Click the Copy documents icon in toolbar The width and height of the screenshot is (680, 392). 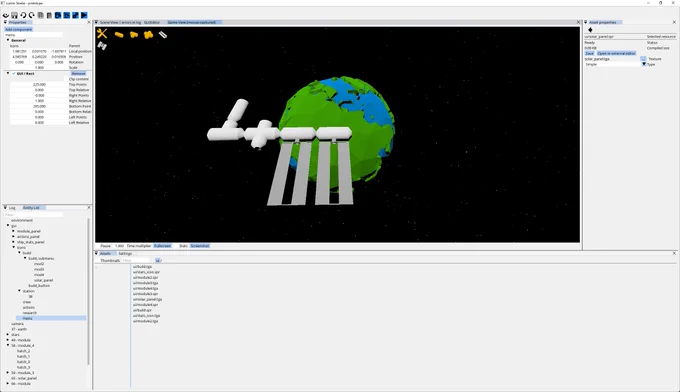pos(40,15)
